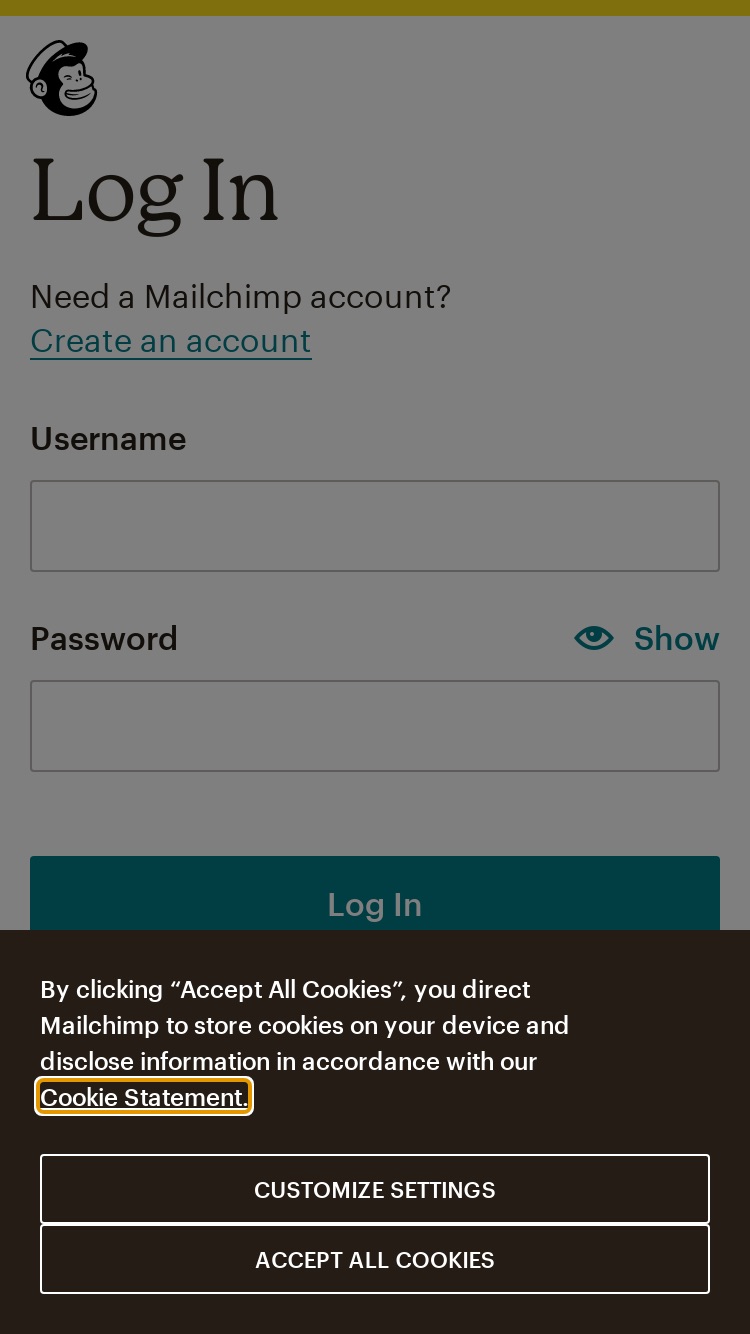Click the Password field label
The width and height of the screenshot is (750, 1334).
pos(104,639)
